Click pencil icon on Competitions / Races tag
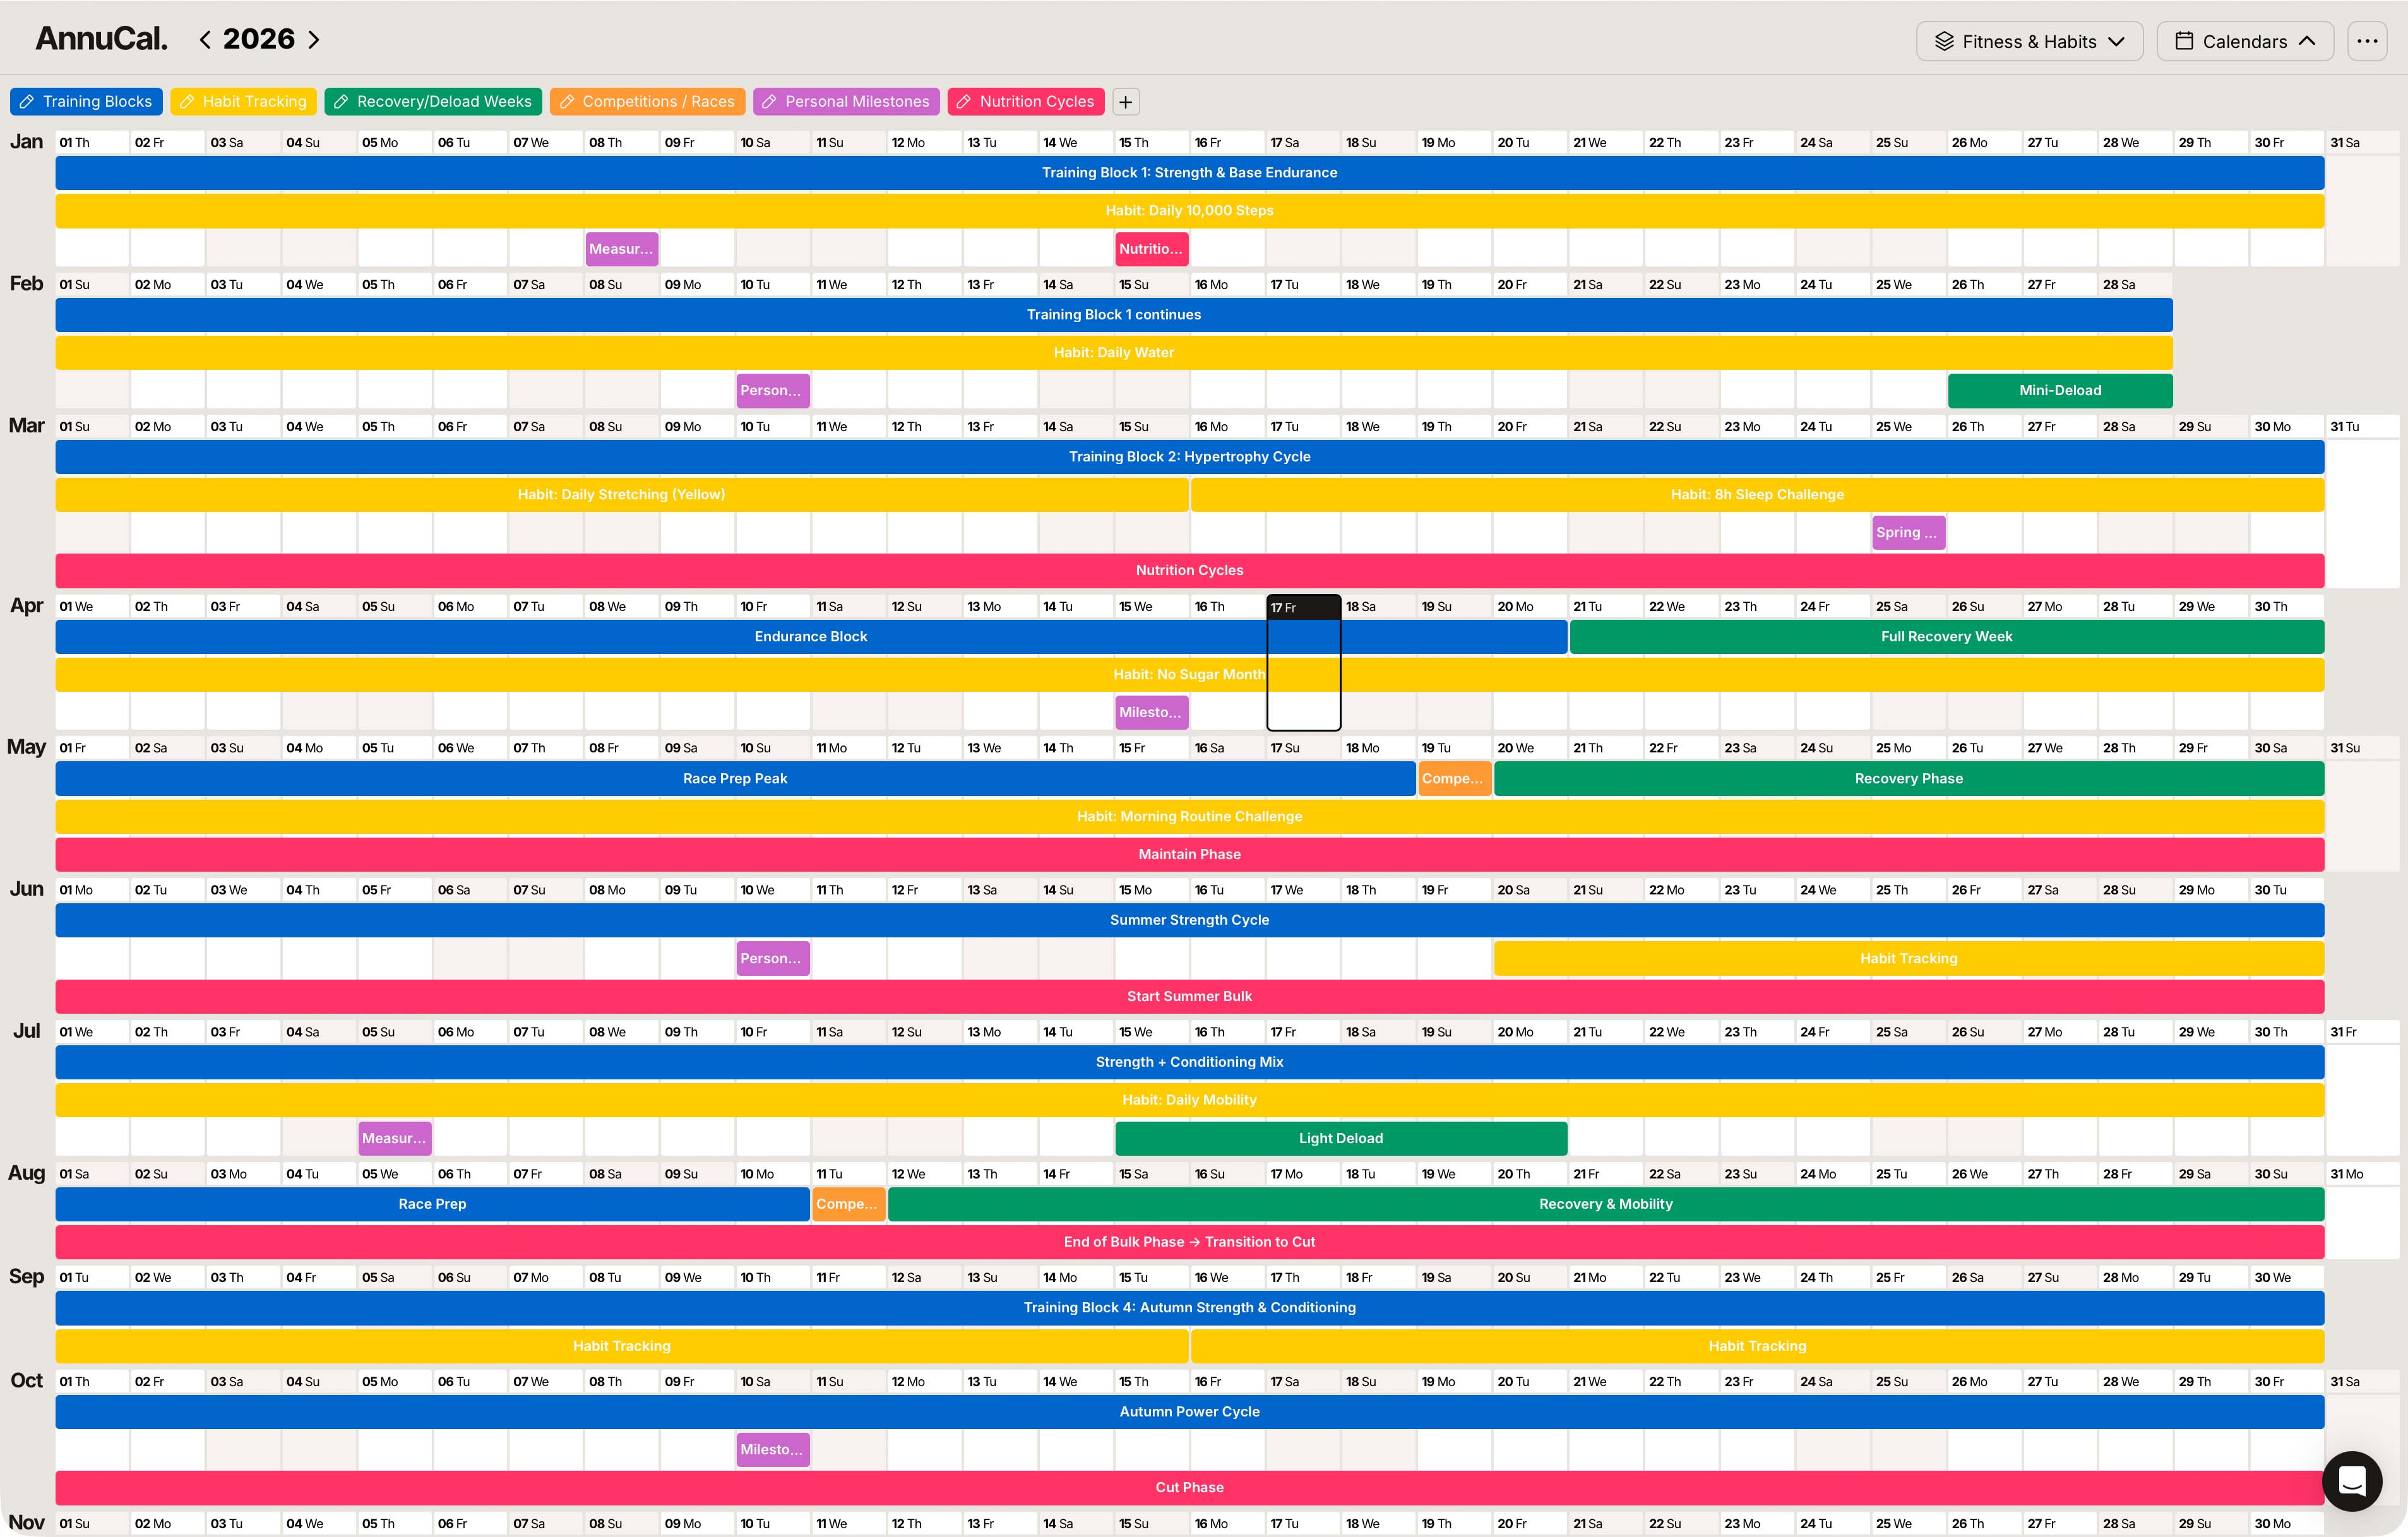This screenshot has width=2408, height=1537. (567, 102)
